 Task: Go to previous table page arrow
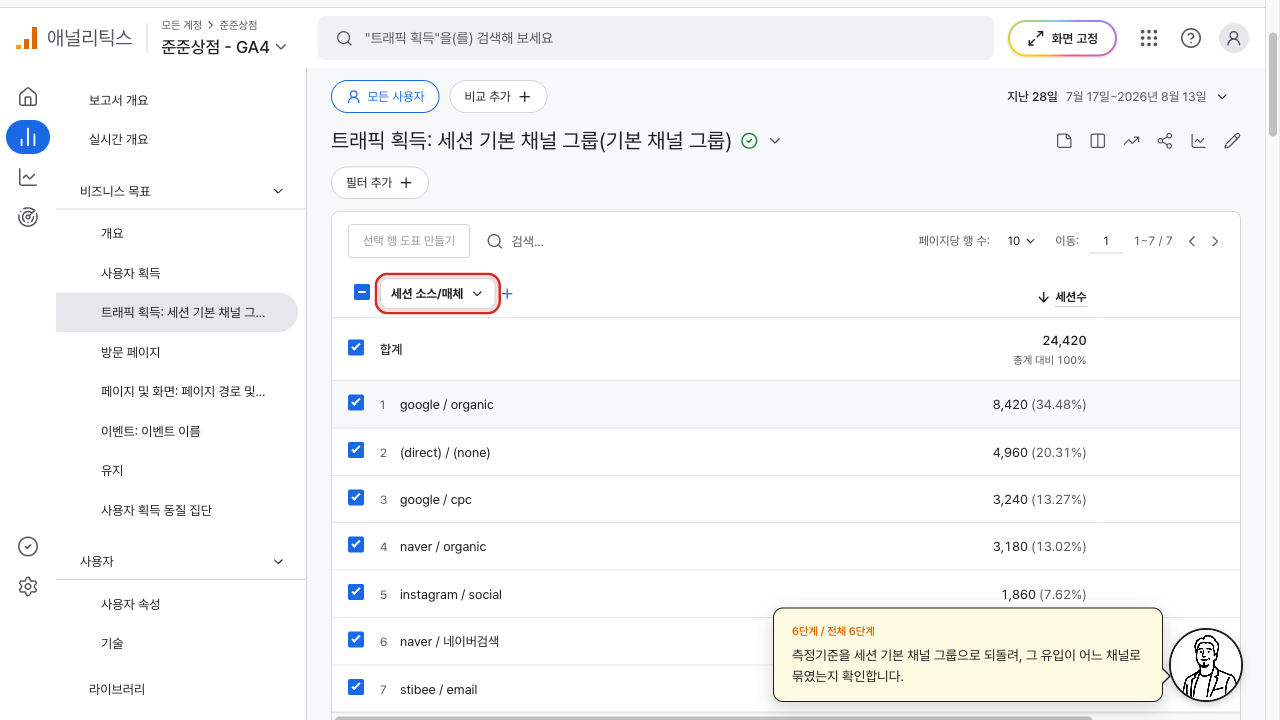(x=1192, y=241)
